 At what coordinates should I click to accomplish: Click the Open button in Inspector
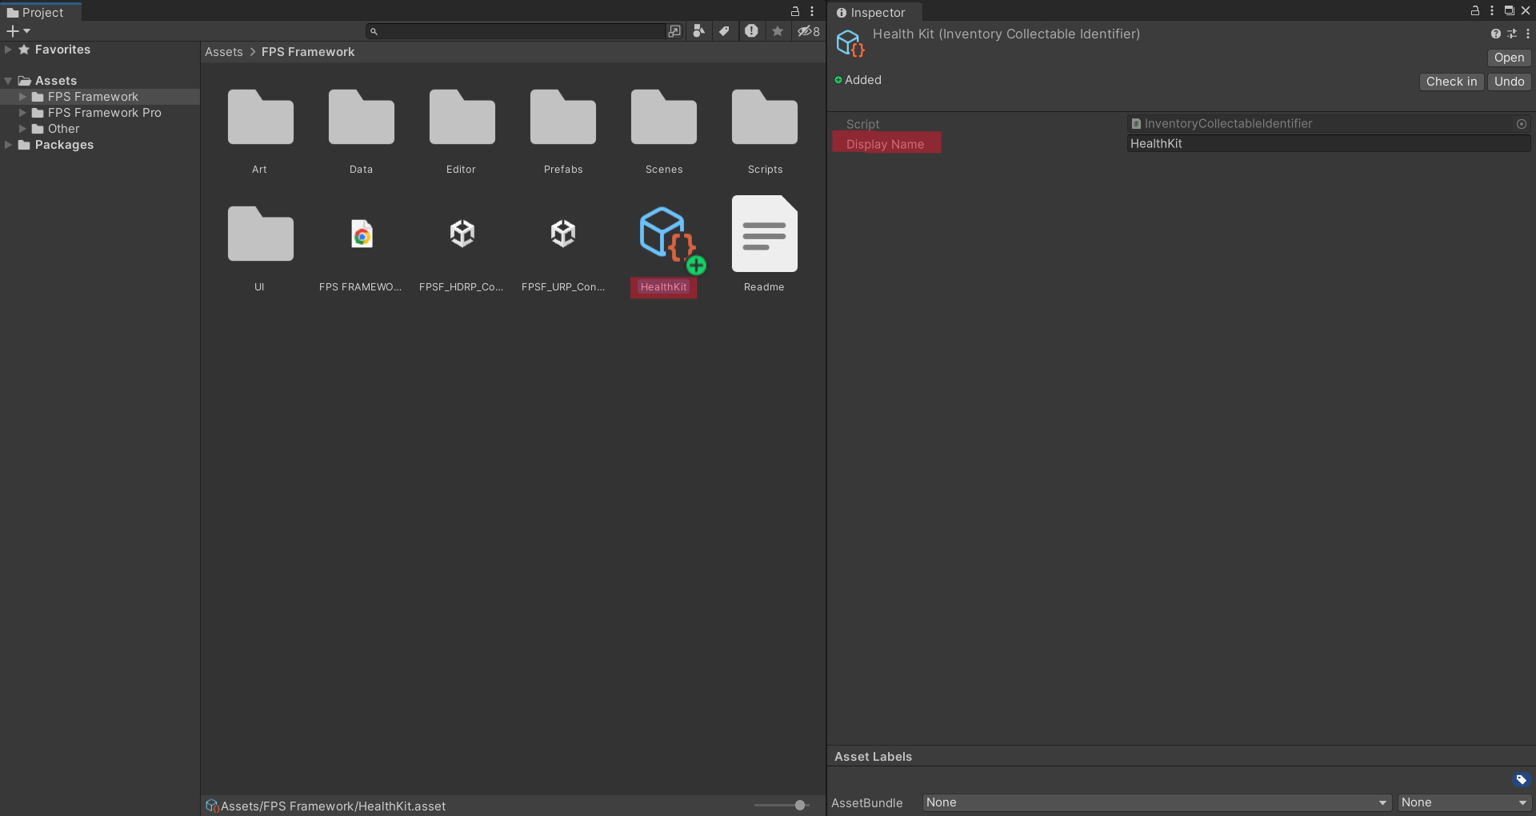(1509, 58)
